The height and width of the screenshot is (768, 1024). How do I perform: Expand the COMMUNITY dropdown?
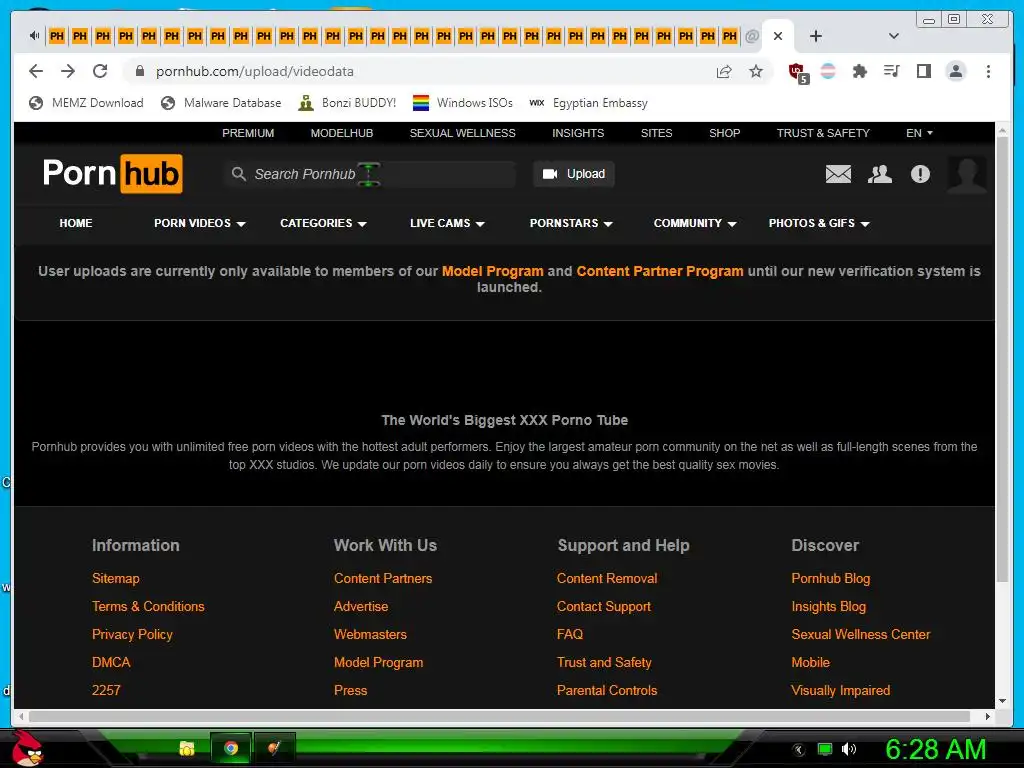tap(695, 223)
